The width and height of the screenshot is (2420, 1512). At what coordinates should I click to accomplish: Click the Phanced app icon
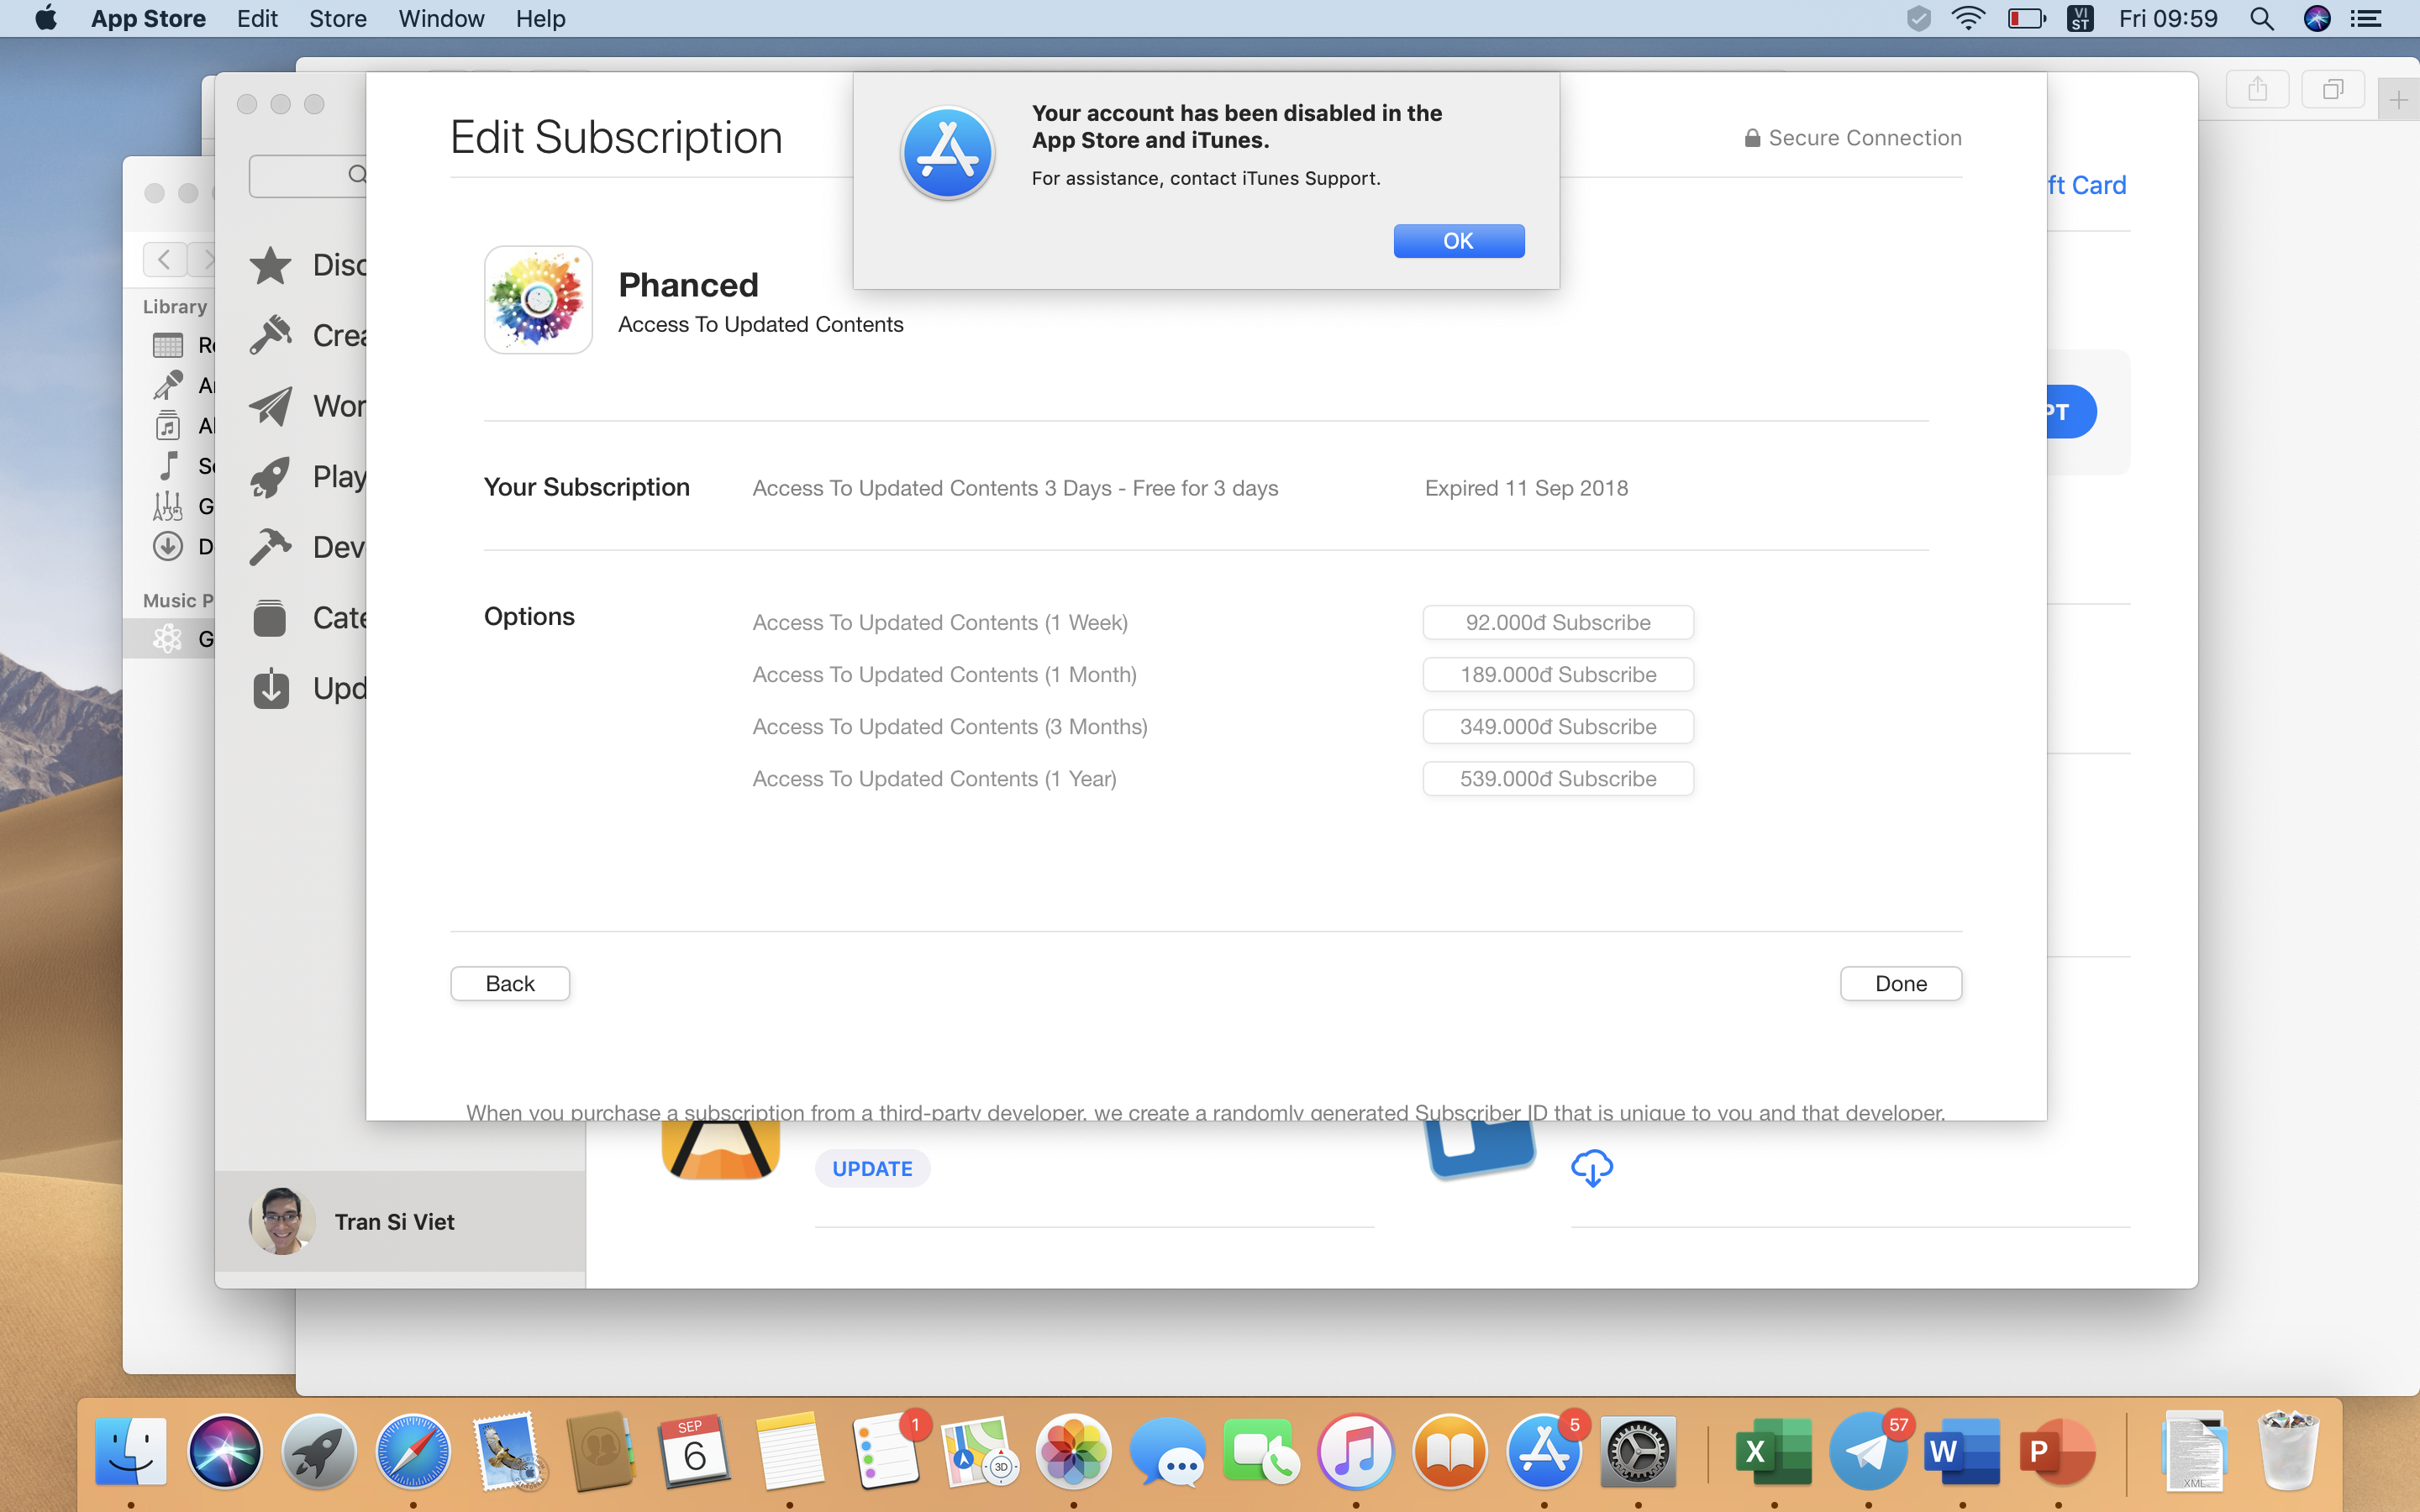tap(538, 300)
